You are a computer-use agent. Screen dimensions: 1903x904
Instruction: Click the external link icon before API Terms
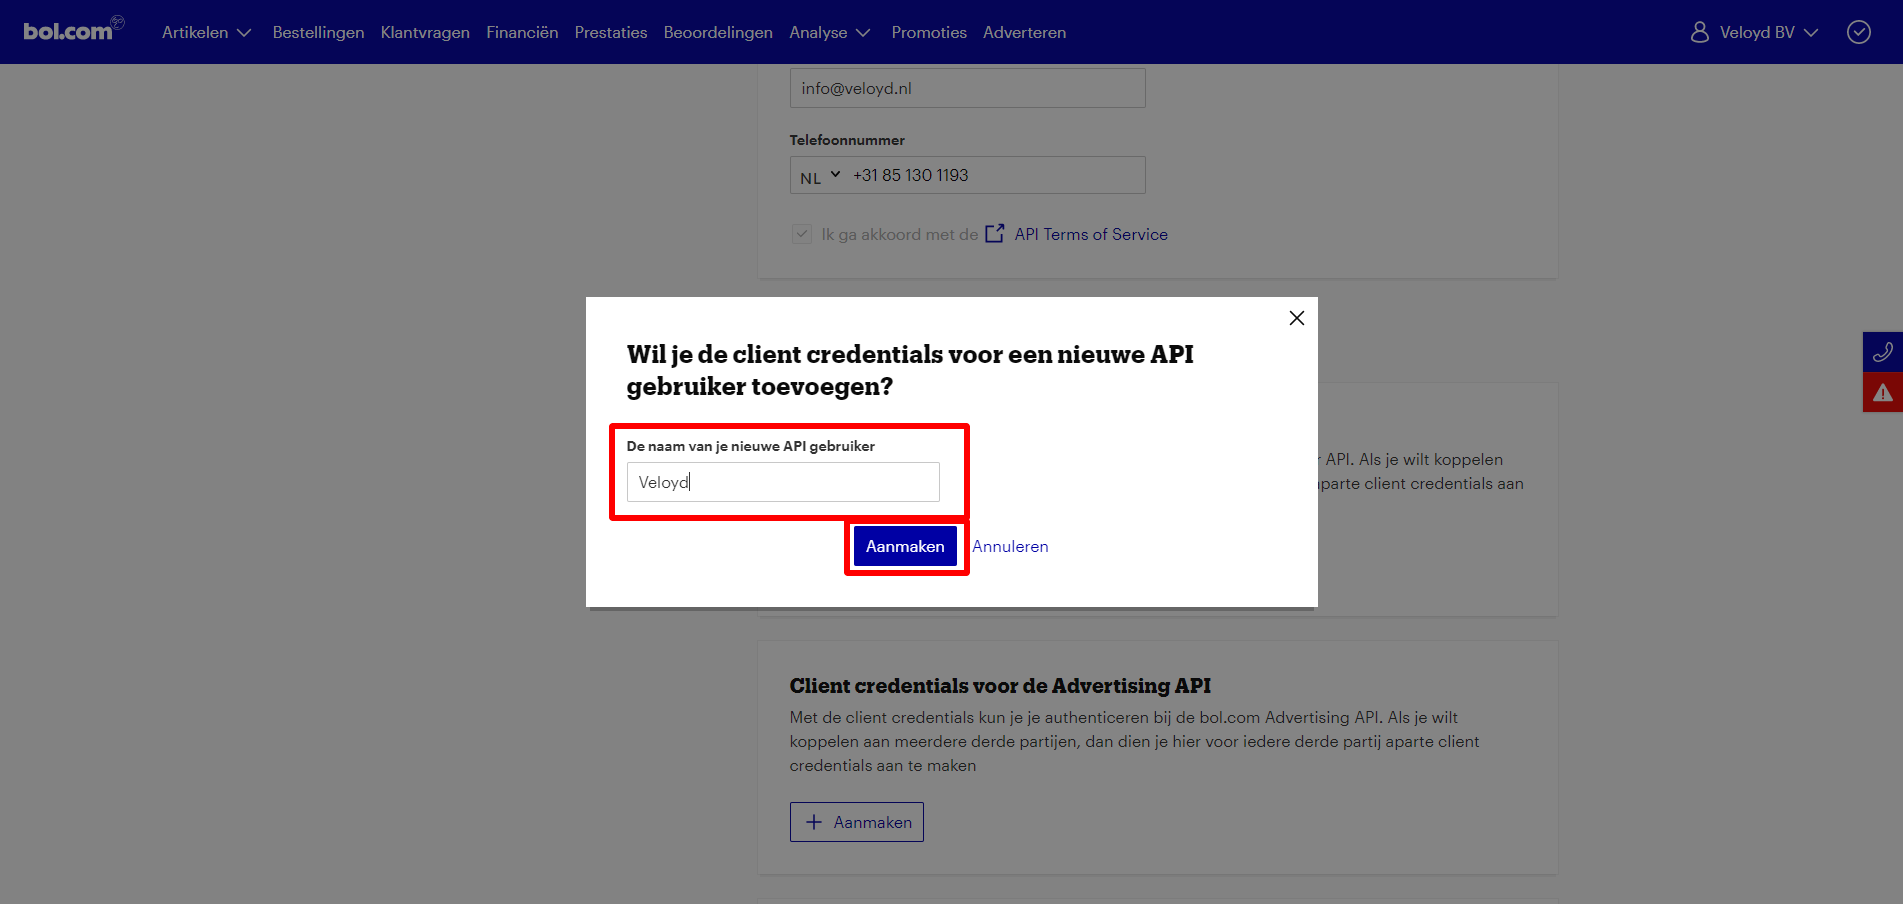[x=995, y=233]
